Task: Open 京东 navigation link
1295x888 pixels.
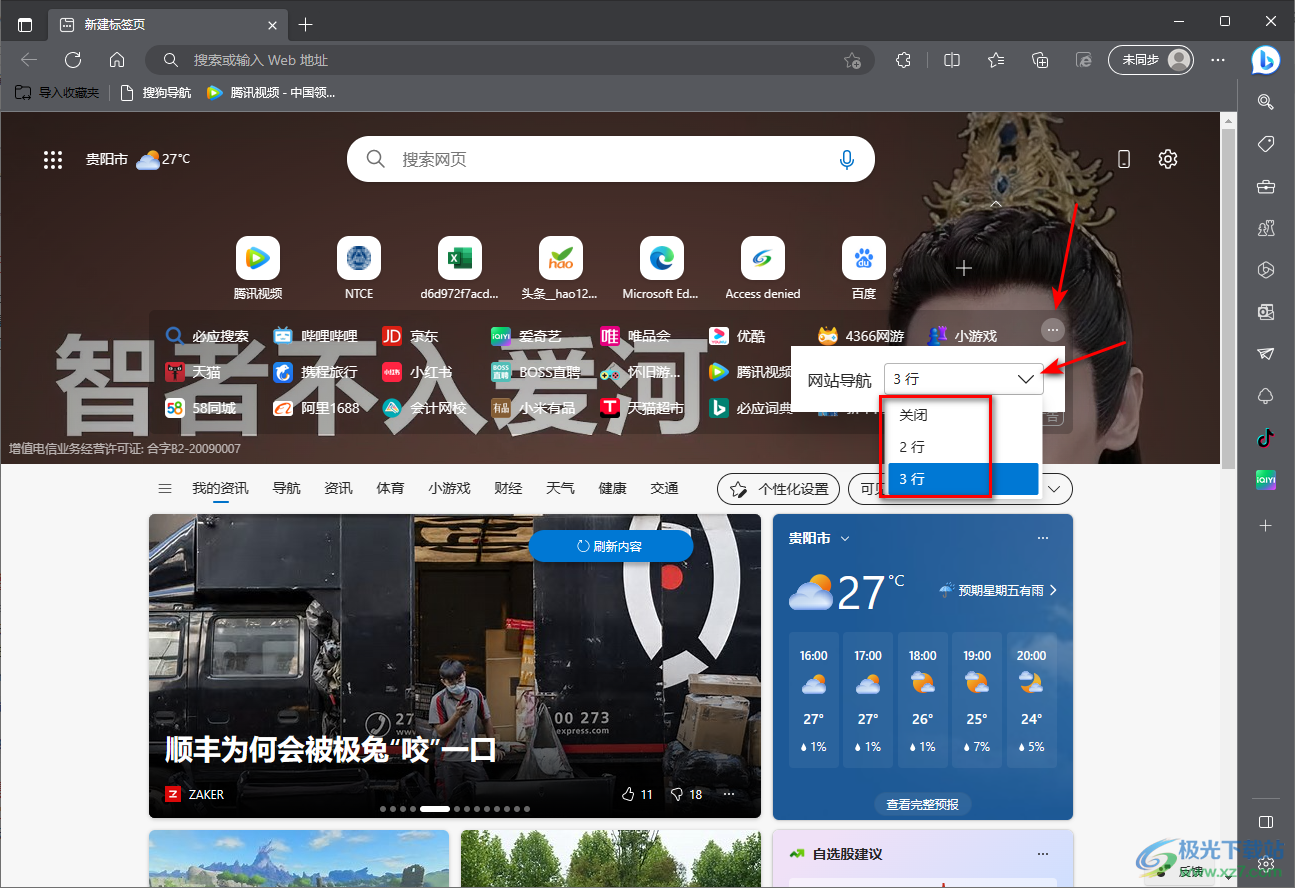Action: click(411, 336)
